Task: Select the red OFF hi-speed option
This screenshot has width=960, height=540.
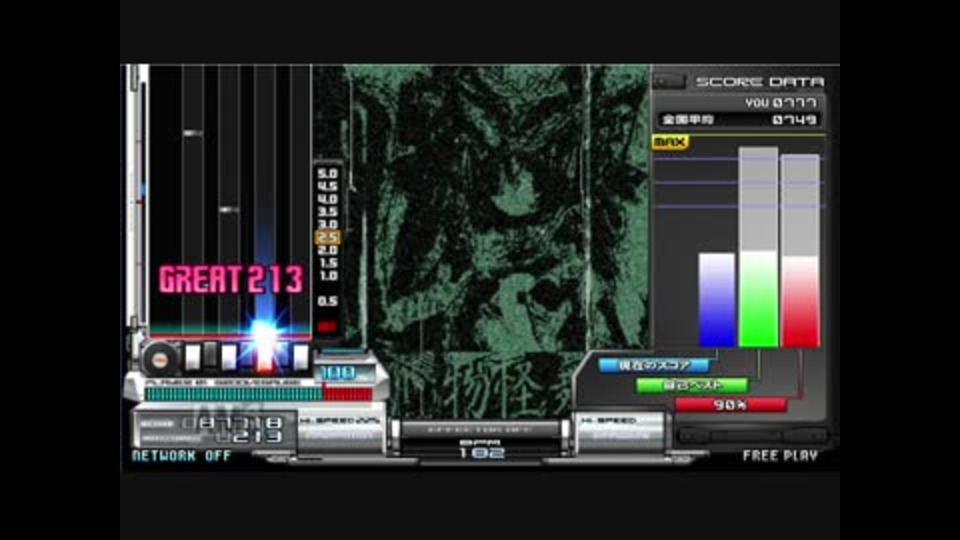Action: pos(327,327)
